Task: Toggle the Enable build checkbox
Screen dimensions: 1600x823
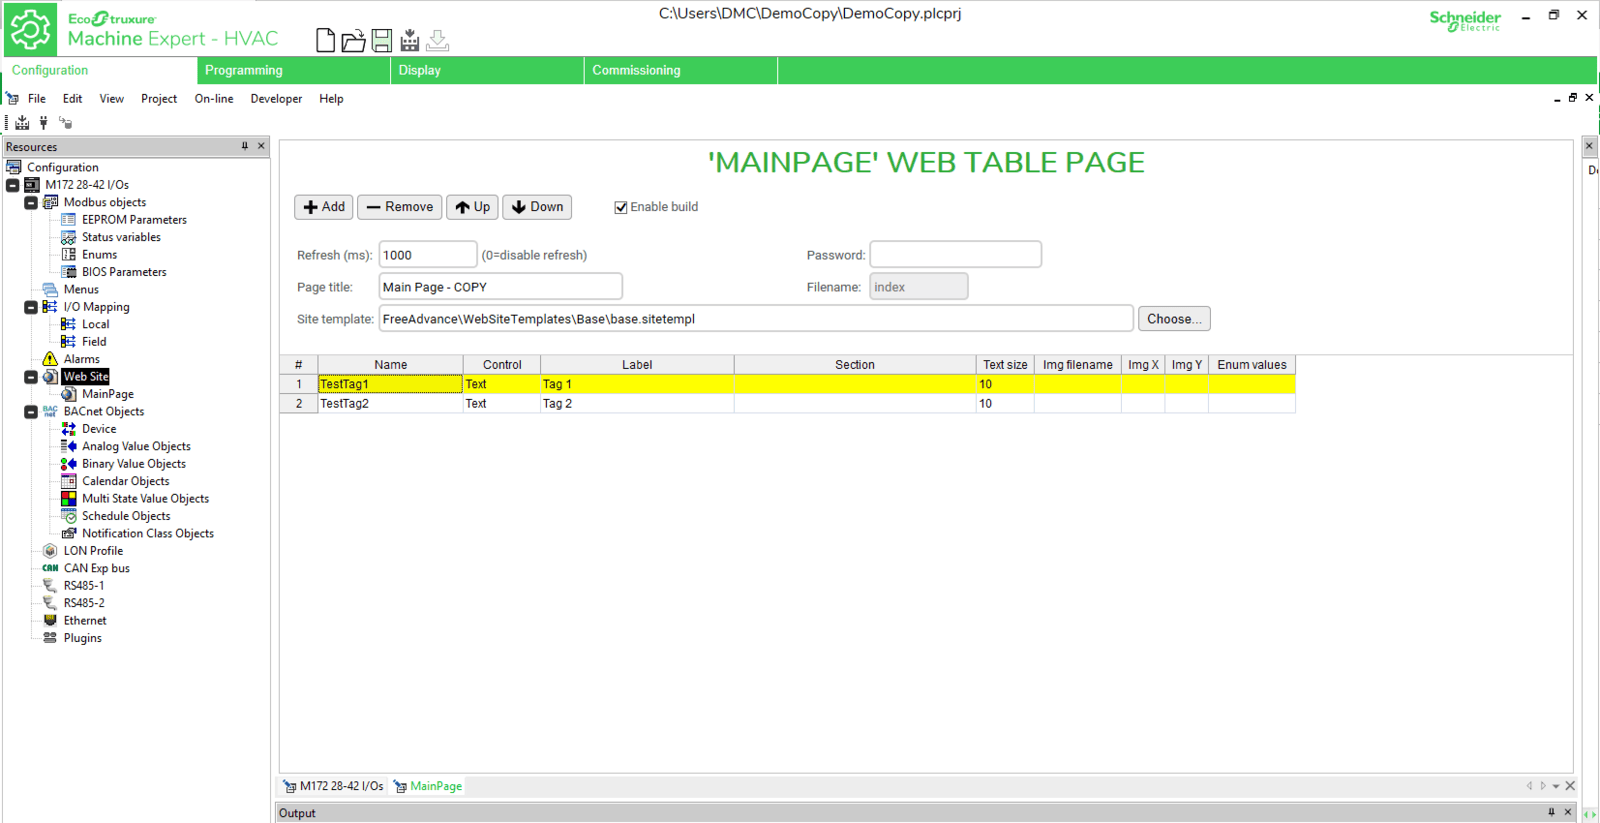Action: [x=621, y=207]
